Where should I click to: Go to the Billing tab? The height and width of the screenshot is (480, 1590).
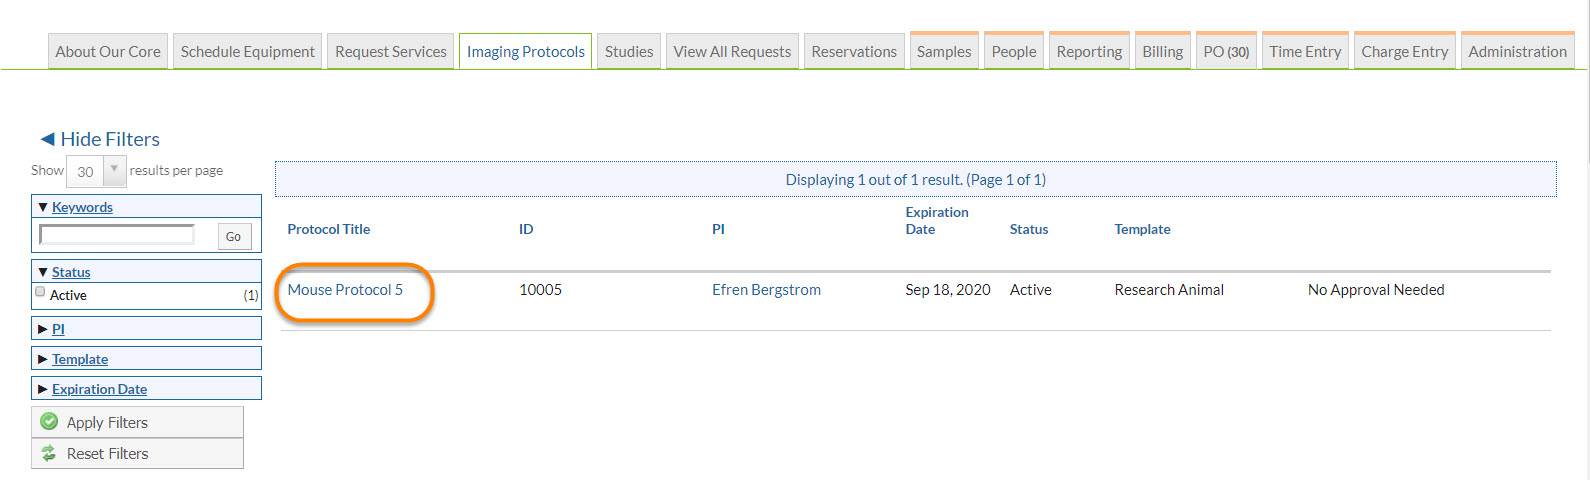click(1162, 52)
